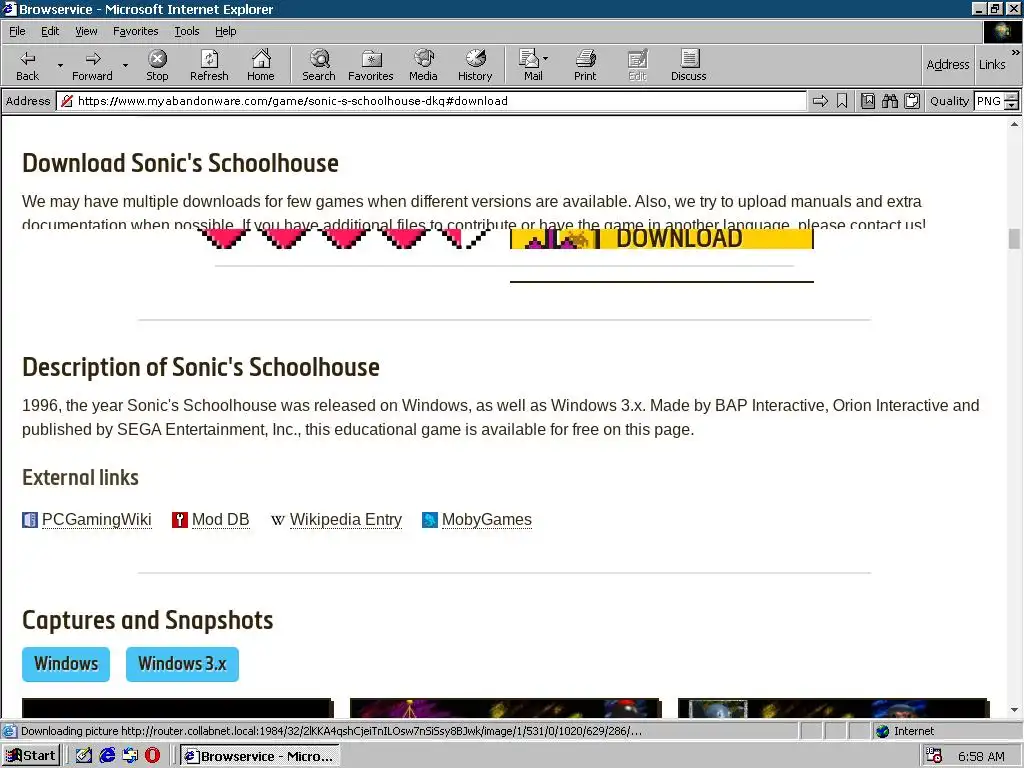Click the first quick launch notepad icon

point(84,756)
